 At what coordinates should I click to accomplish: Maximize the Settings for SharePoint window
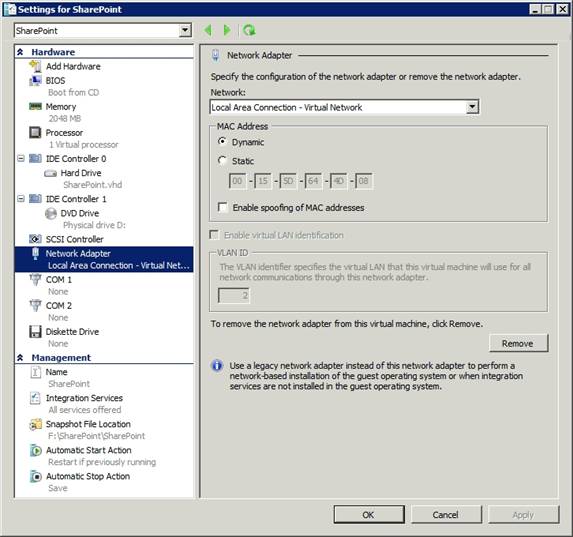pyautogui.click(x=549, y=9)
